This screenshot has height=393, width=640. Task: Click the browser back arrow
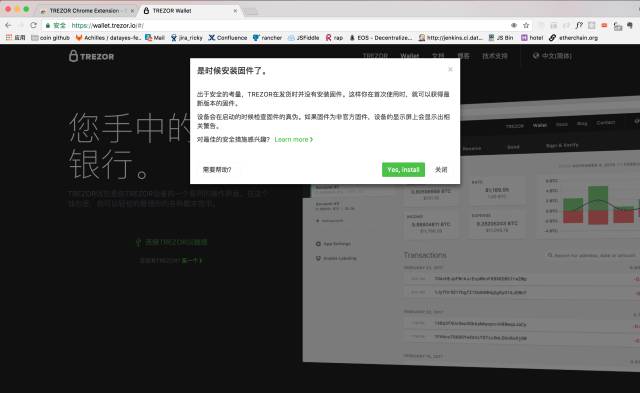8,25
